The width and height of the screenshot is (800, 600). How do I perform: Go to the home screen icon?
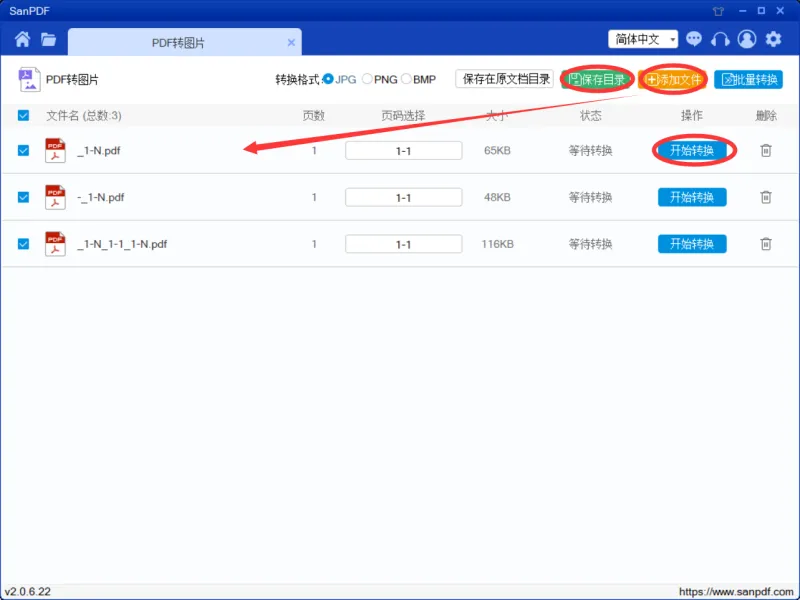22,39
